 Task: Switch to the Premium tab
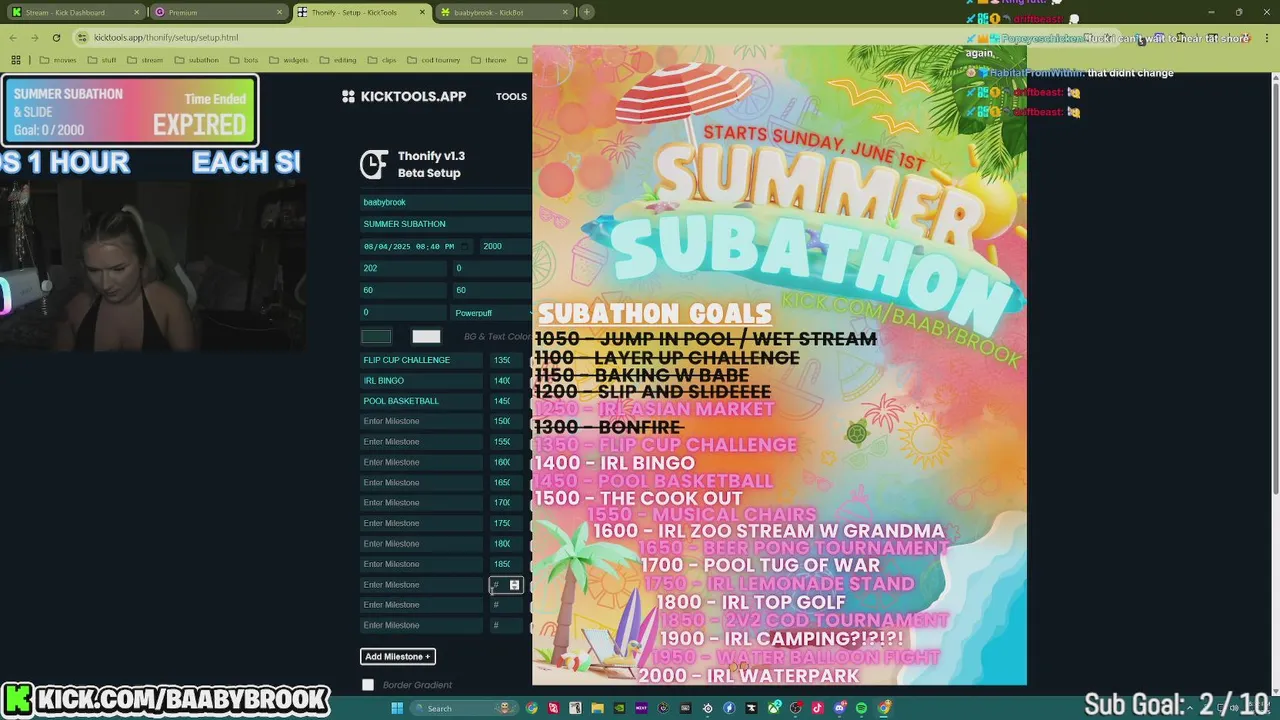(x=218, y=12)
